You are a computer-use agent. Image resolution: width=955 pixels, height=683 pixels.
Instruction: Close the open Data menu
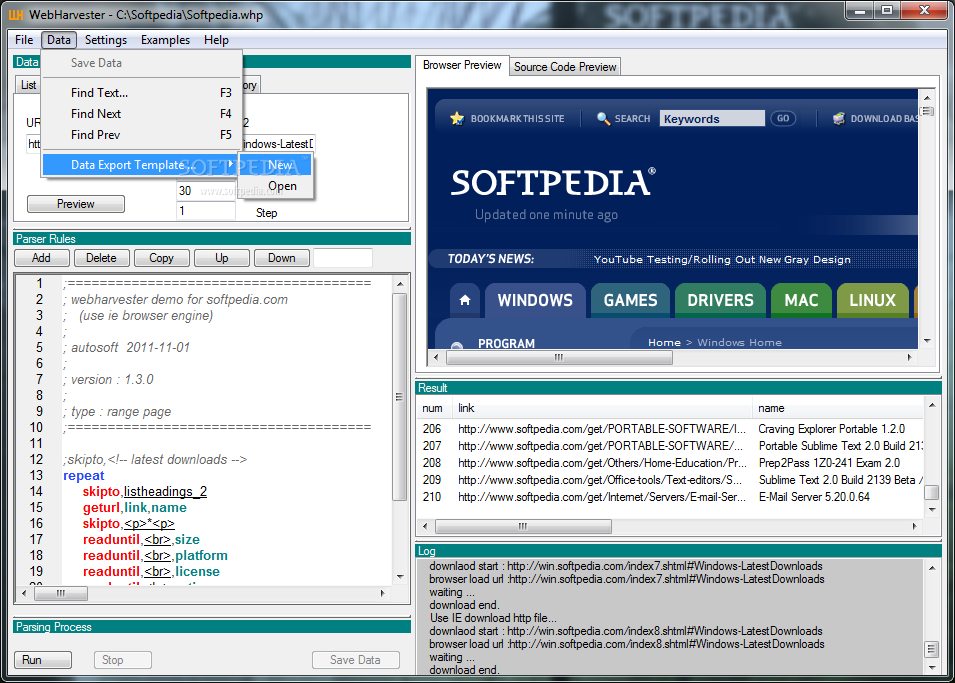[x=58, y=40]
